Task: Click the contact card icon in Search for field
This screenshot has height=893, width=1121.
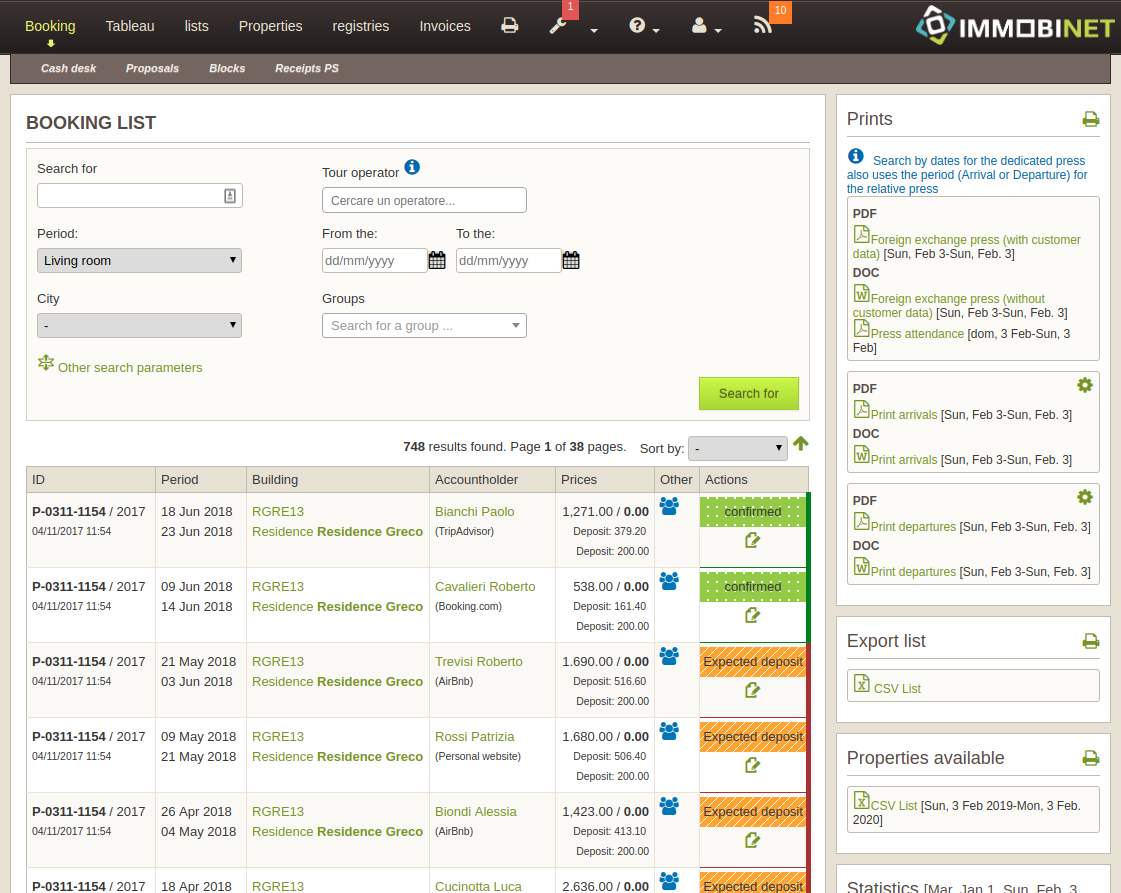Action: [x=229, y=196]
